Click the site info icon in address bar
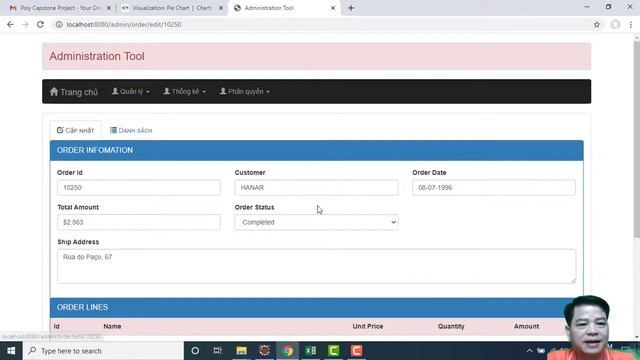 pos(59,24)
